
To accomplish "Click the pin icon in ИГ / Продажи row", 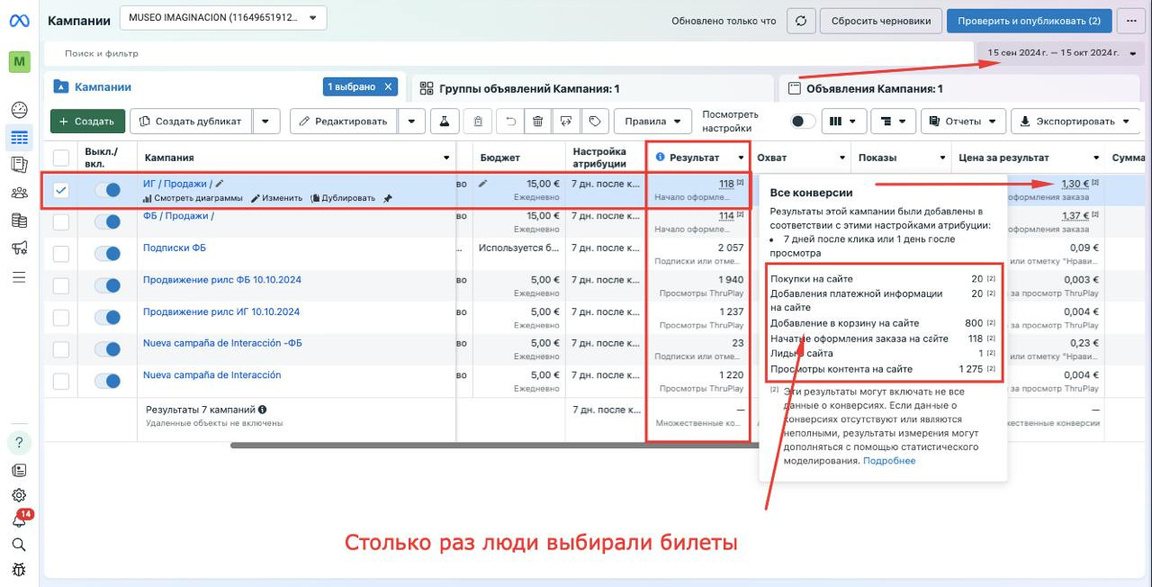I will (388, 198).
